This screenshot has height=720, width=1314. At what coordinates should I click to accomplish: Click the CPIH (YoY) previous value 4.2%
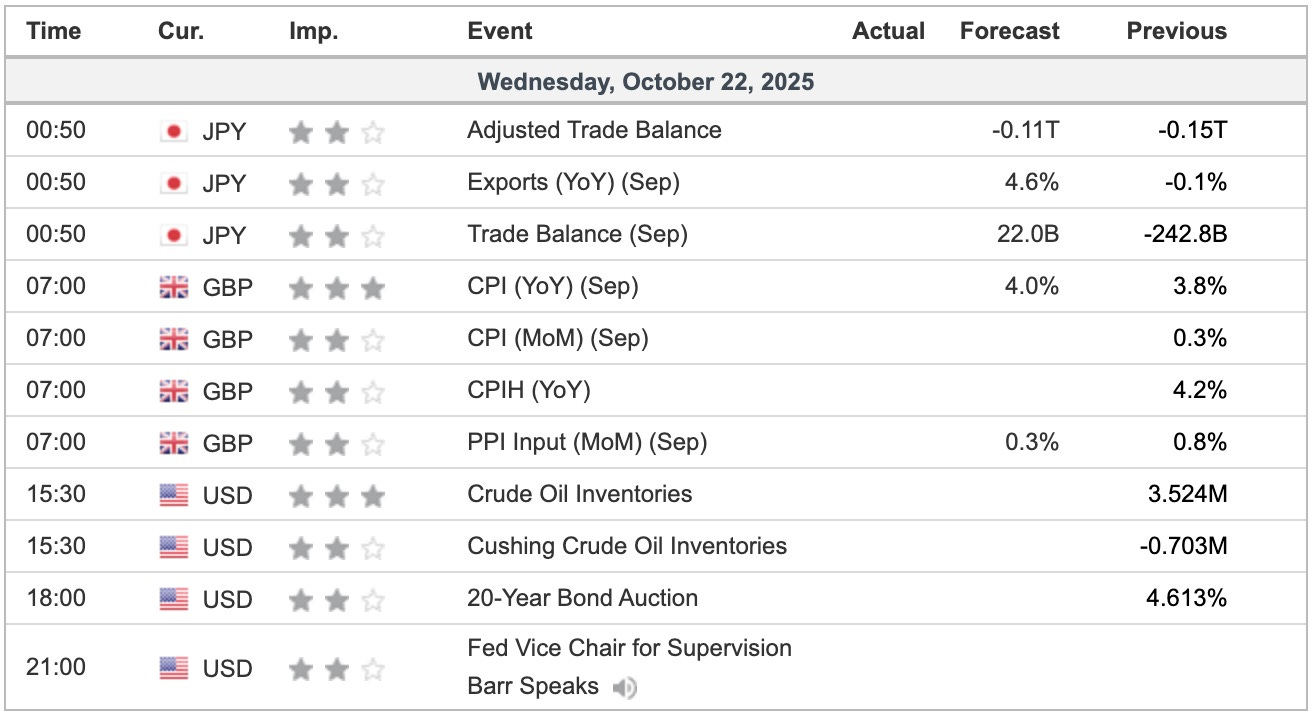coord(1201,391)
